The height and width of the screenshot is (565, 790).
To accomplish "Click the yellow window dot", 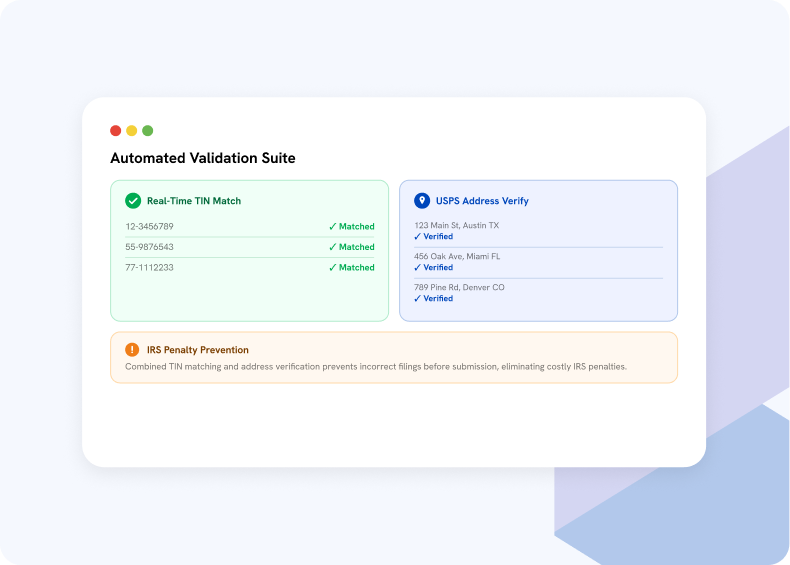I will click(x=131, y=131).
